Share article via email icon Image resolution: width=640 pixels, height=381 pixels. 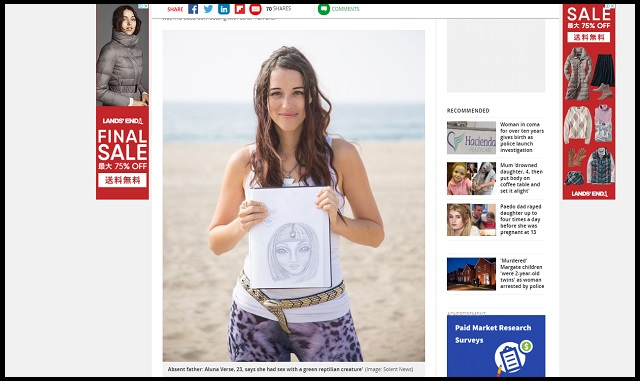point(256,9)
